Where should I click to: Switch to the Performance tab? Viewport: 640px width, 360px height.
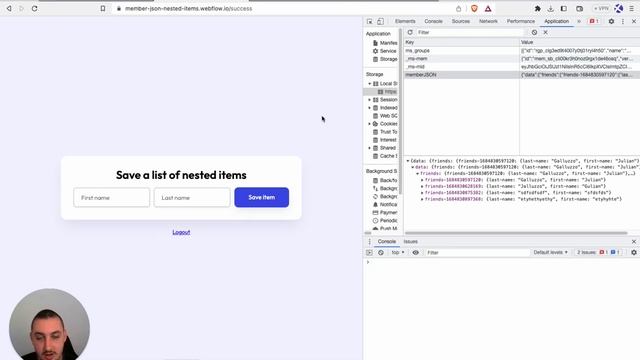[520, 21]
